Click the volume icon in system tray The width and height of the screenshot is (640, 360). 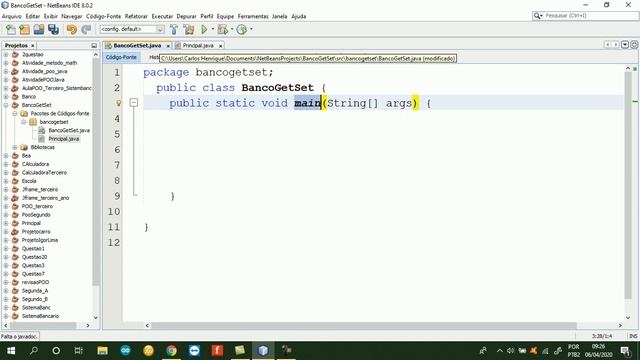point(511,351)
